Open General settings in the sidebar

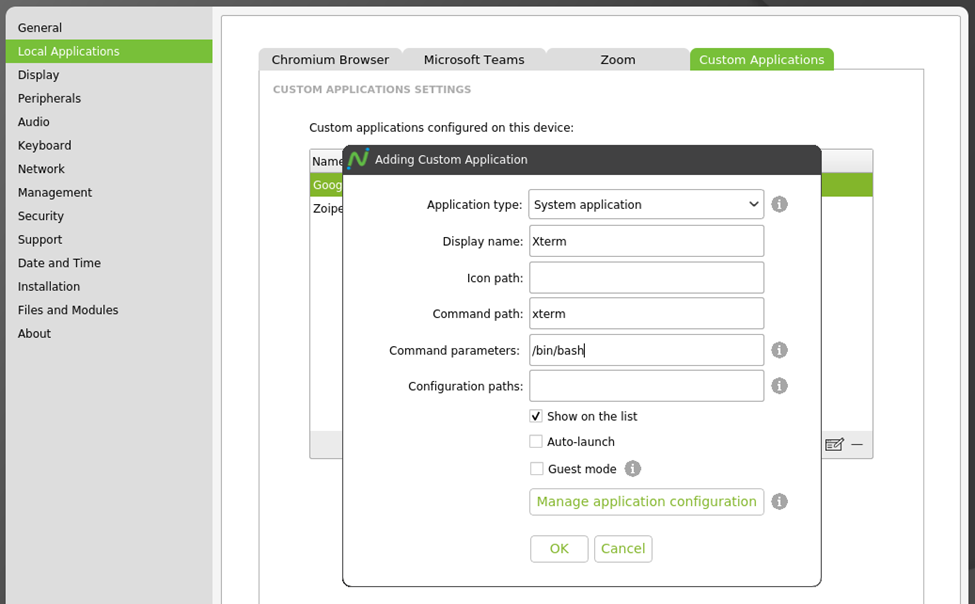109,27
